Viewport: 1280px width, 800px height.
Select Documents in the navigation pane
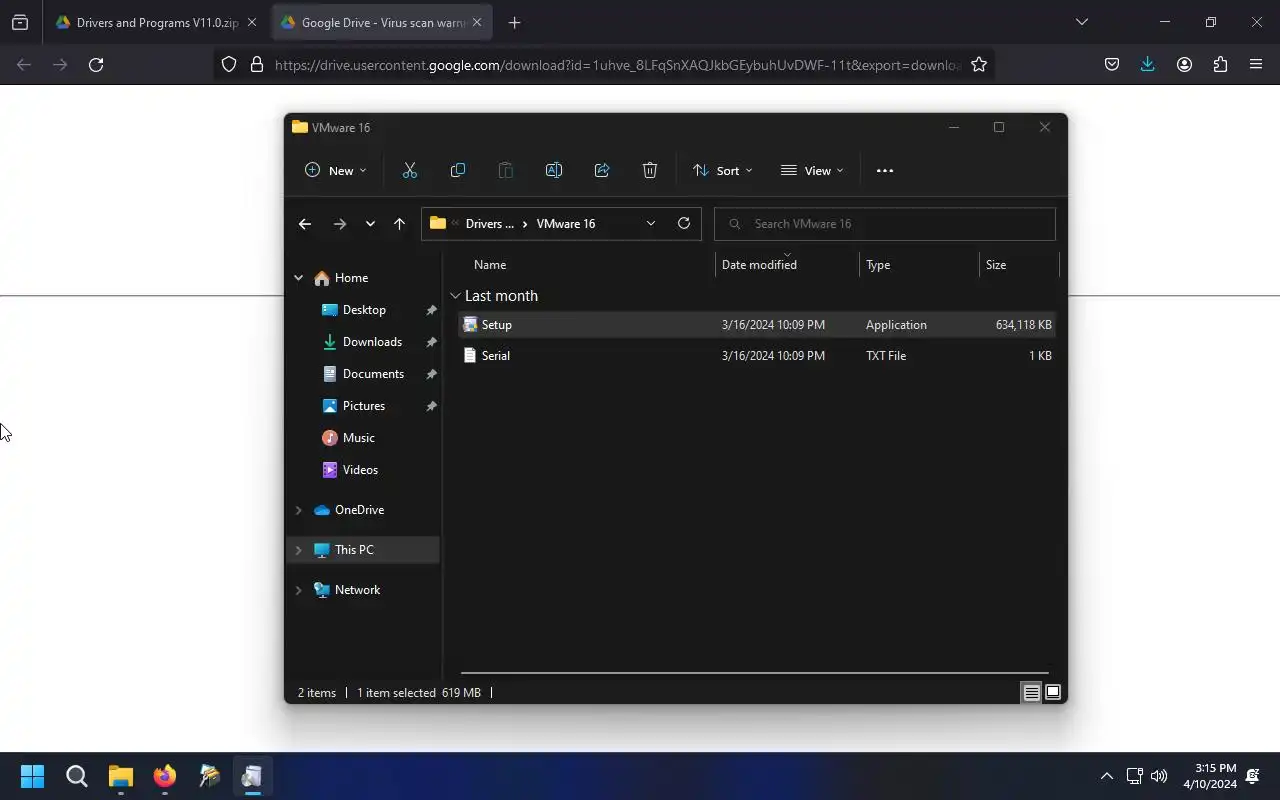364,374
